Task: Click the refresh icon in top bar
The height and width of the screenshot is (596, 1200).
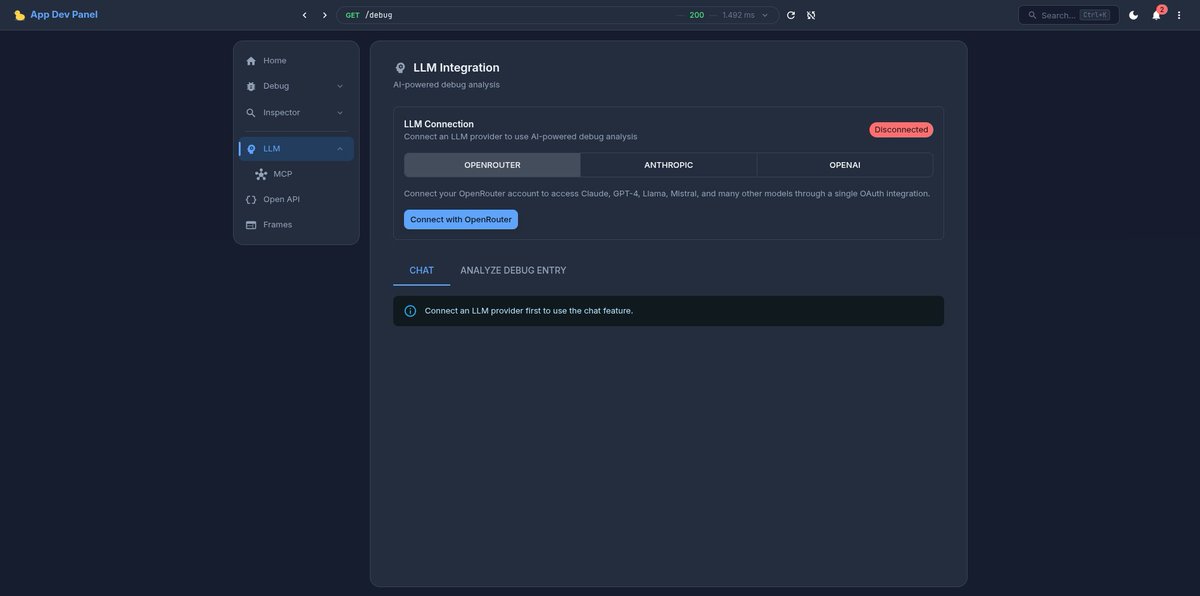Action: 791,15
